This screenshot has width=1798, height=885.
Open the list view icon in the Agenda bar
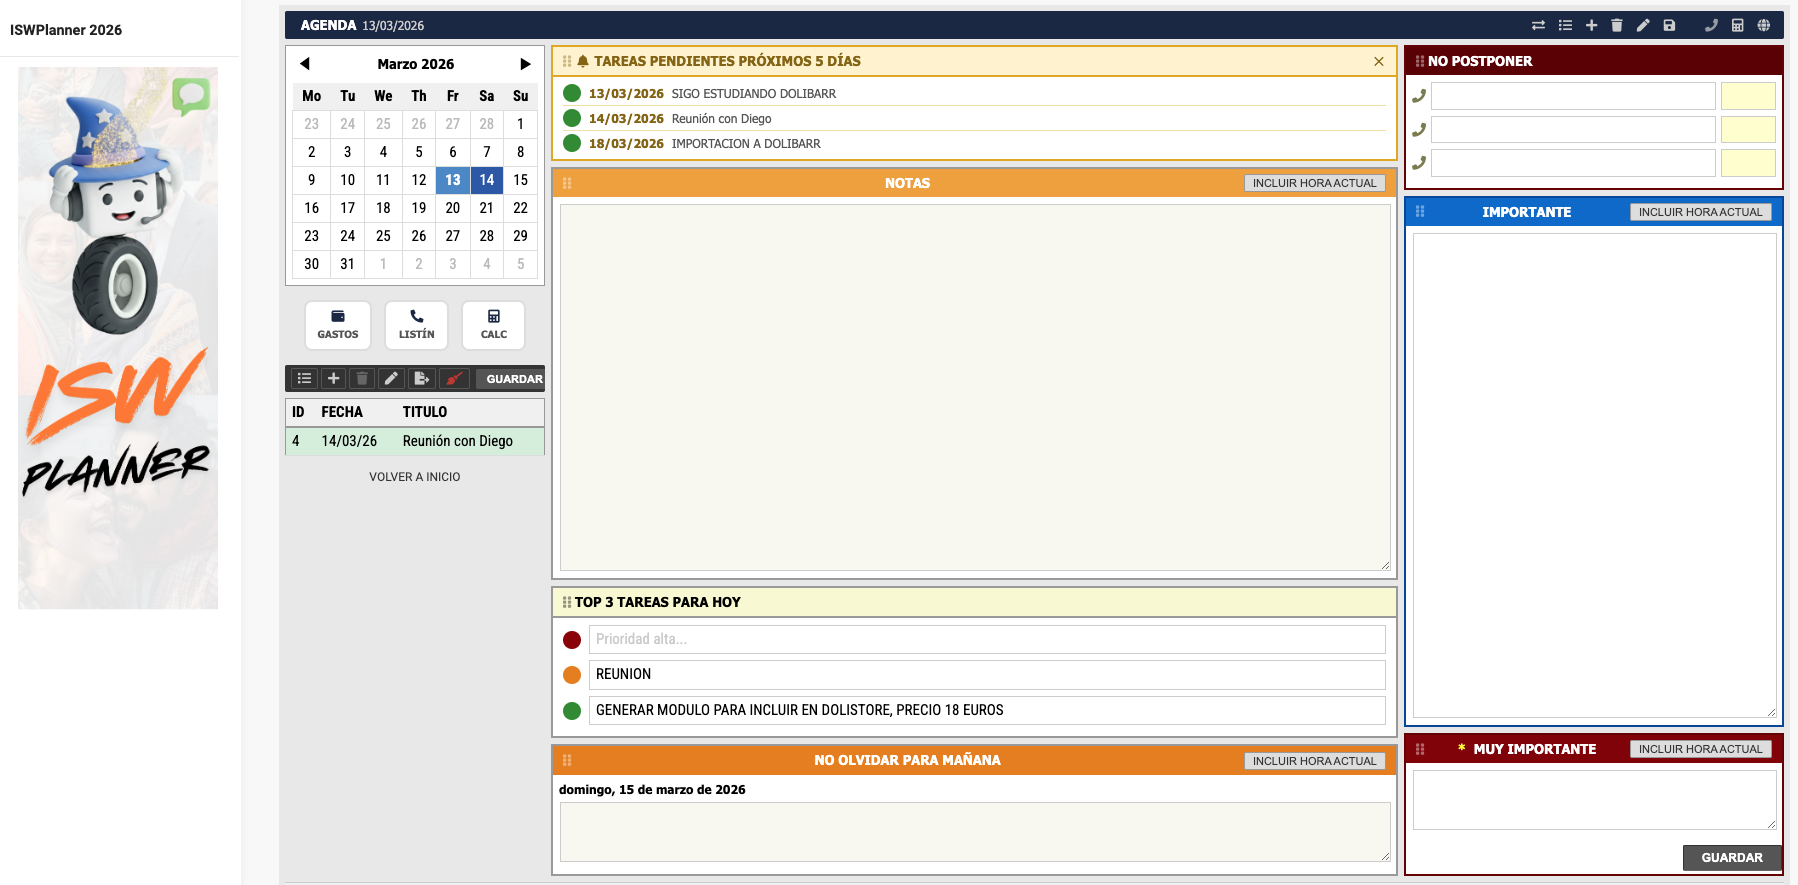(x=1565, y=25)
